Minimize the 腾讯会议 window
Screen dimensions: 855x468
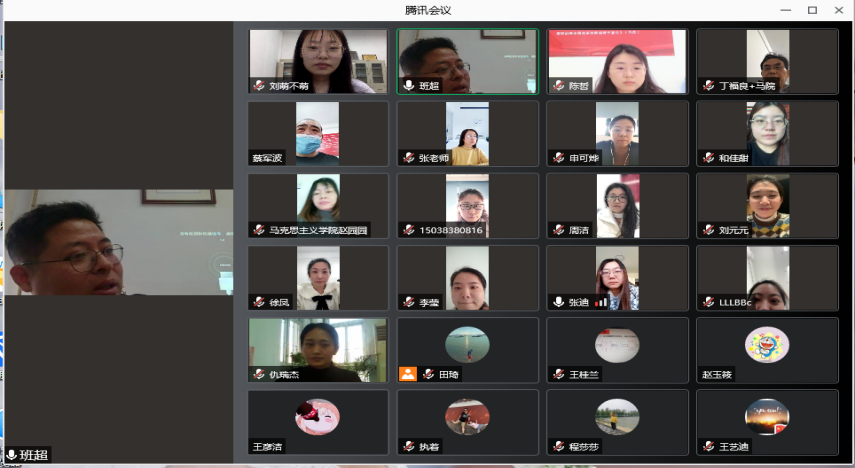pyautogui.click(x=786, y=10)
